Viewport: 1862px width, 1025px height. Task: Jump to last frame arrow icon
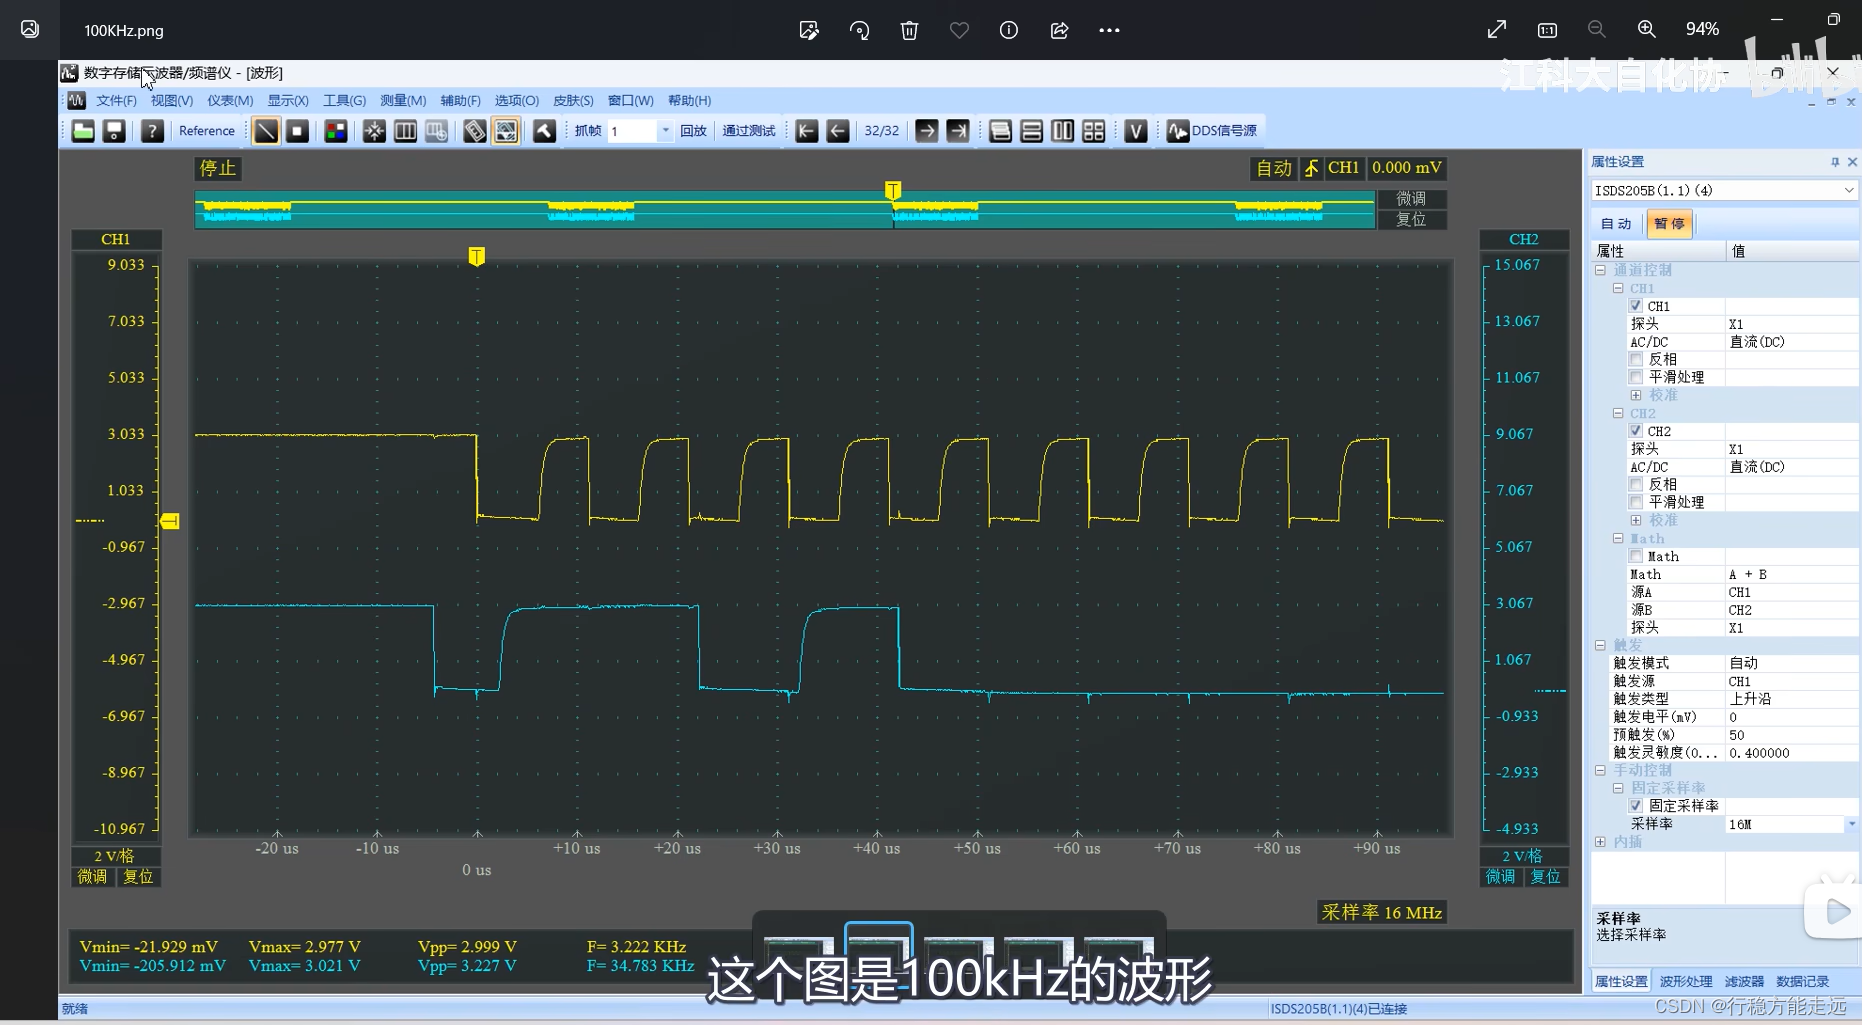point(958,131)
